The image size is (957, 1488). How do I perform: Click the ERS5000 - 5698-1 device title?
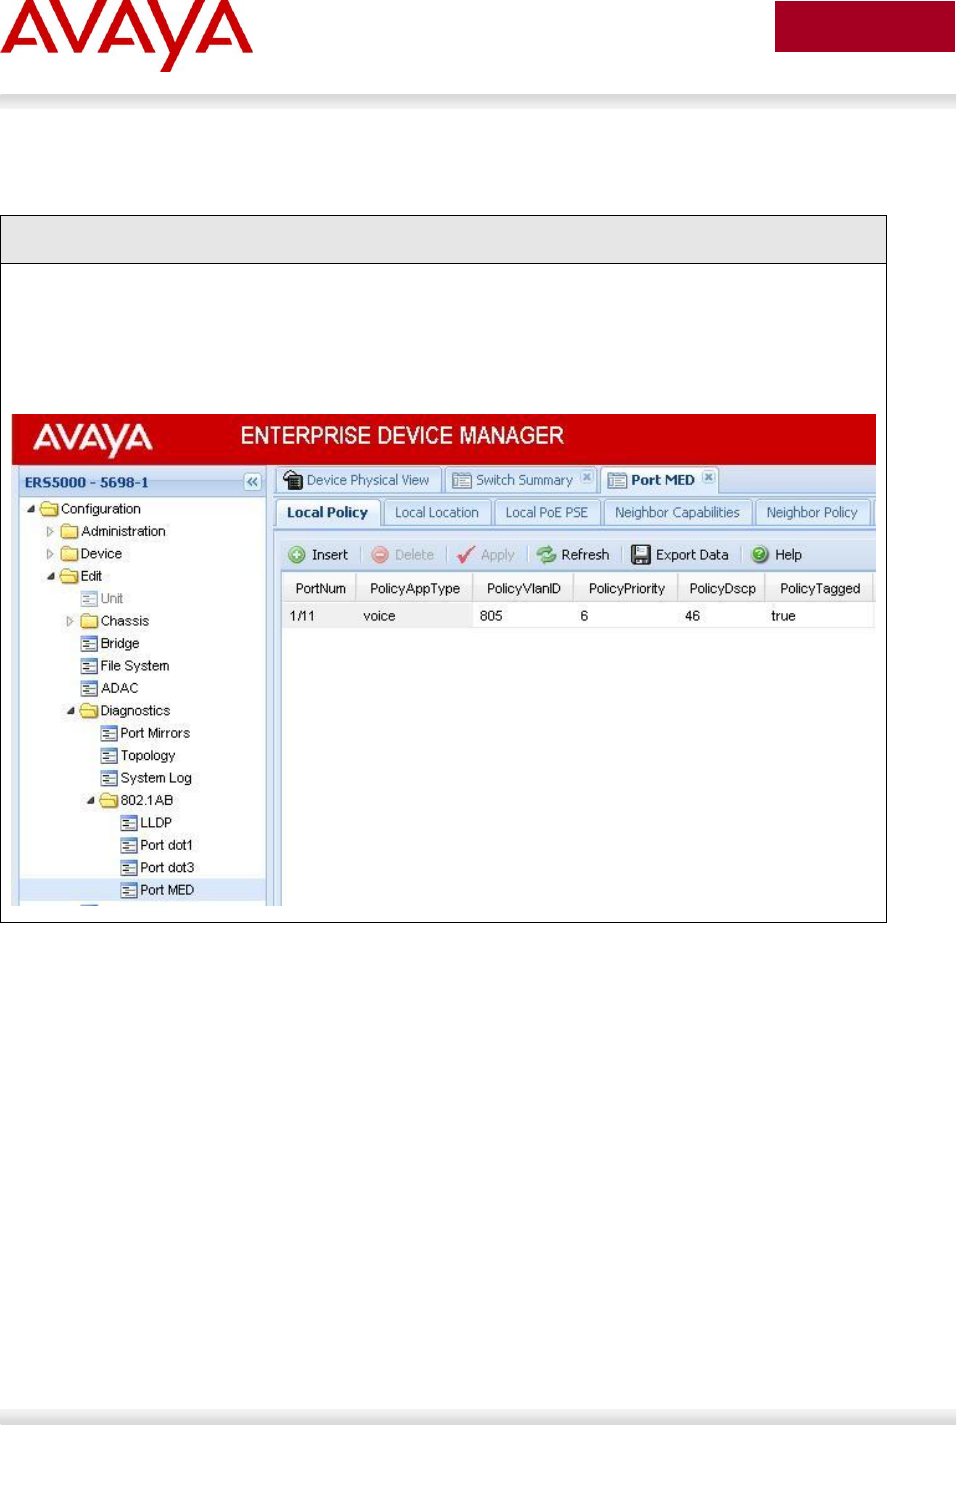(x=86, y=482)
